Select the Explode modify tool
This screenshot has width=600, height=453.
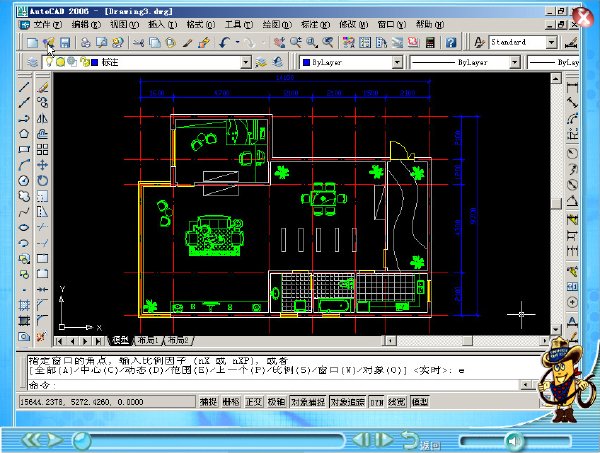[x=42, y=337]
